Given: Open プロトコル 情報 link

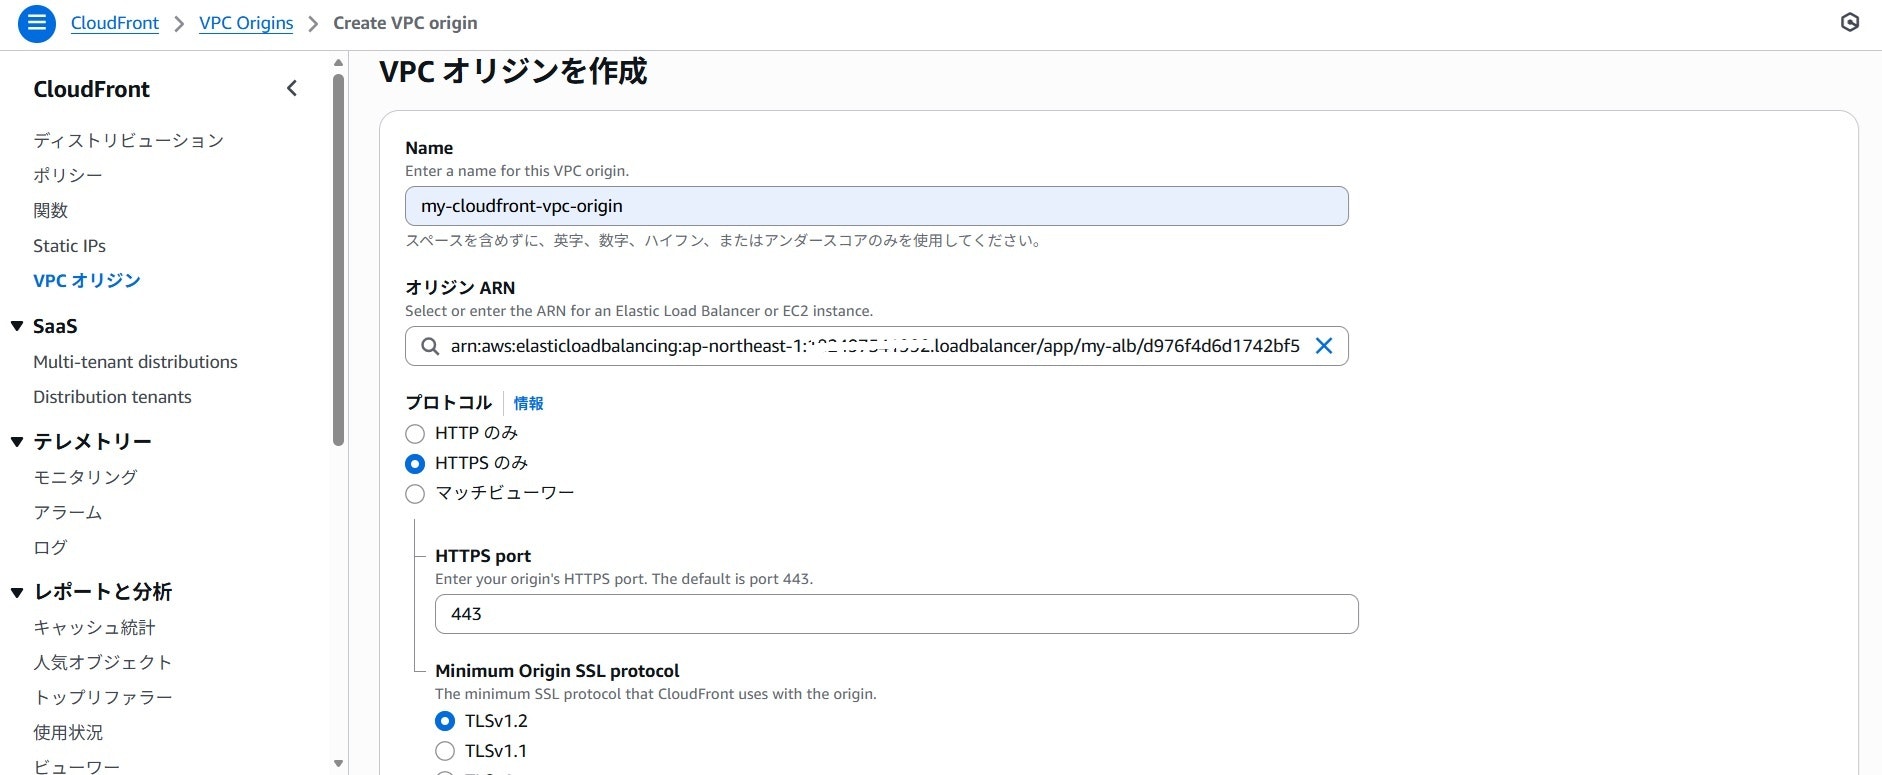Looking at the screenshot, I should click(x=528, y=403).
